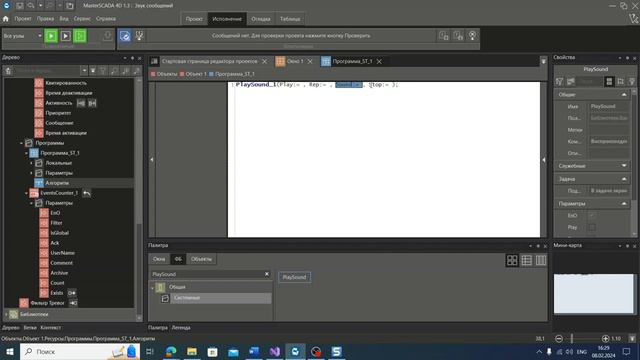Click the green start-runtime play button
Image resolution: width=640 pixels, height=360 pixels.
(51, 36)
